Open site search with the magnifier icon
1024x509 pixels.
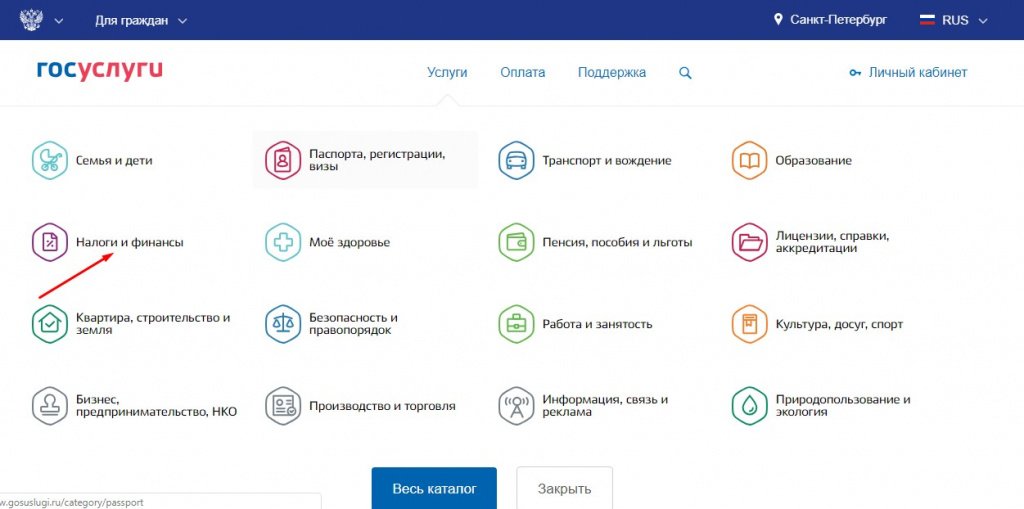[x=685, y=73]
